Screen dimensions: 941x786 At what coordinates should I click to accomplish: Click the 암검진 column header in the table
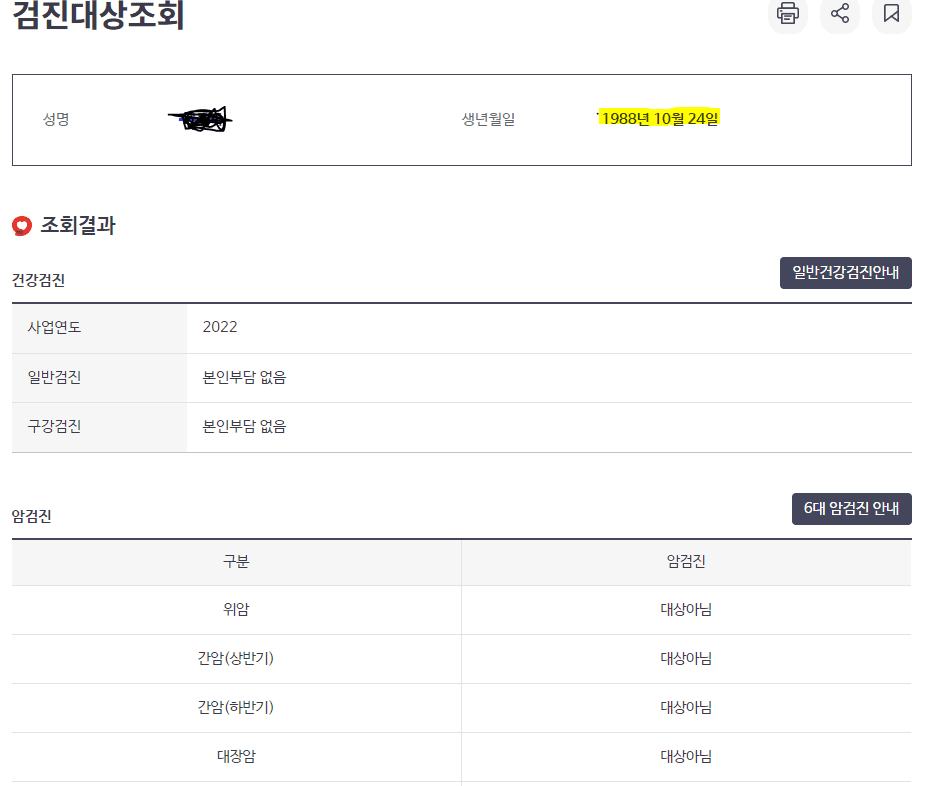point(686,562)
